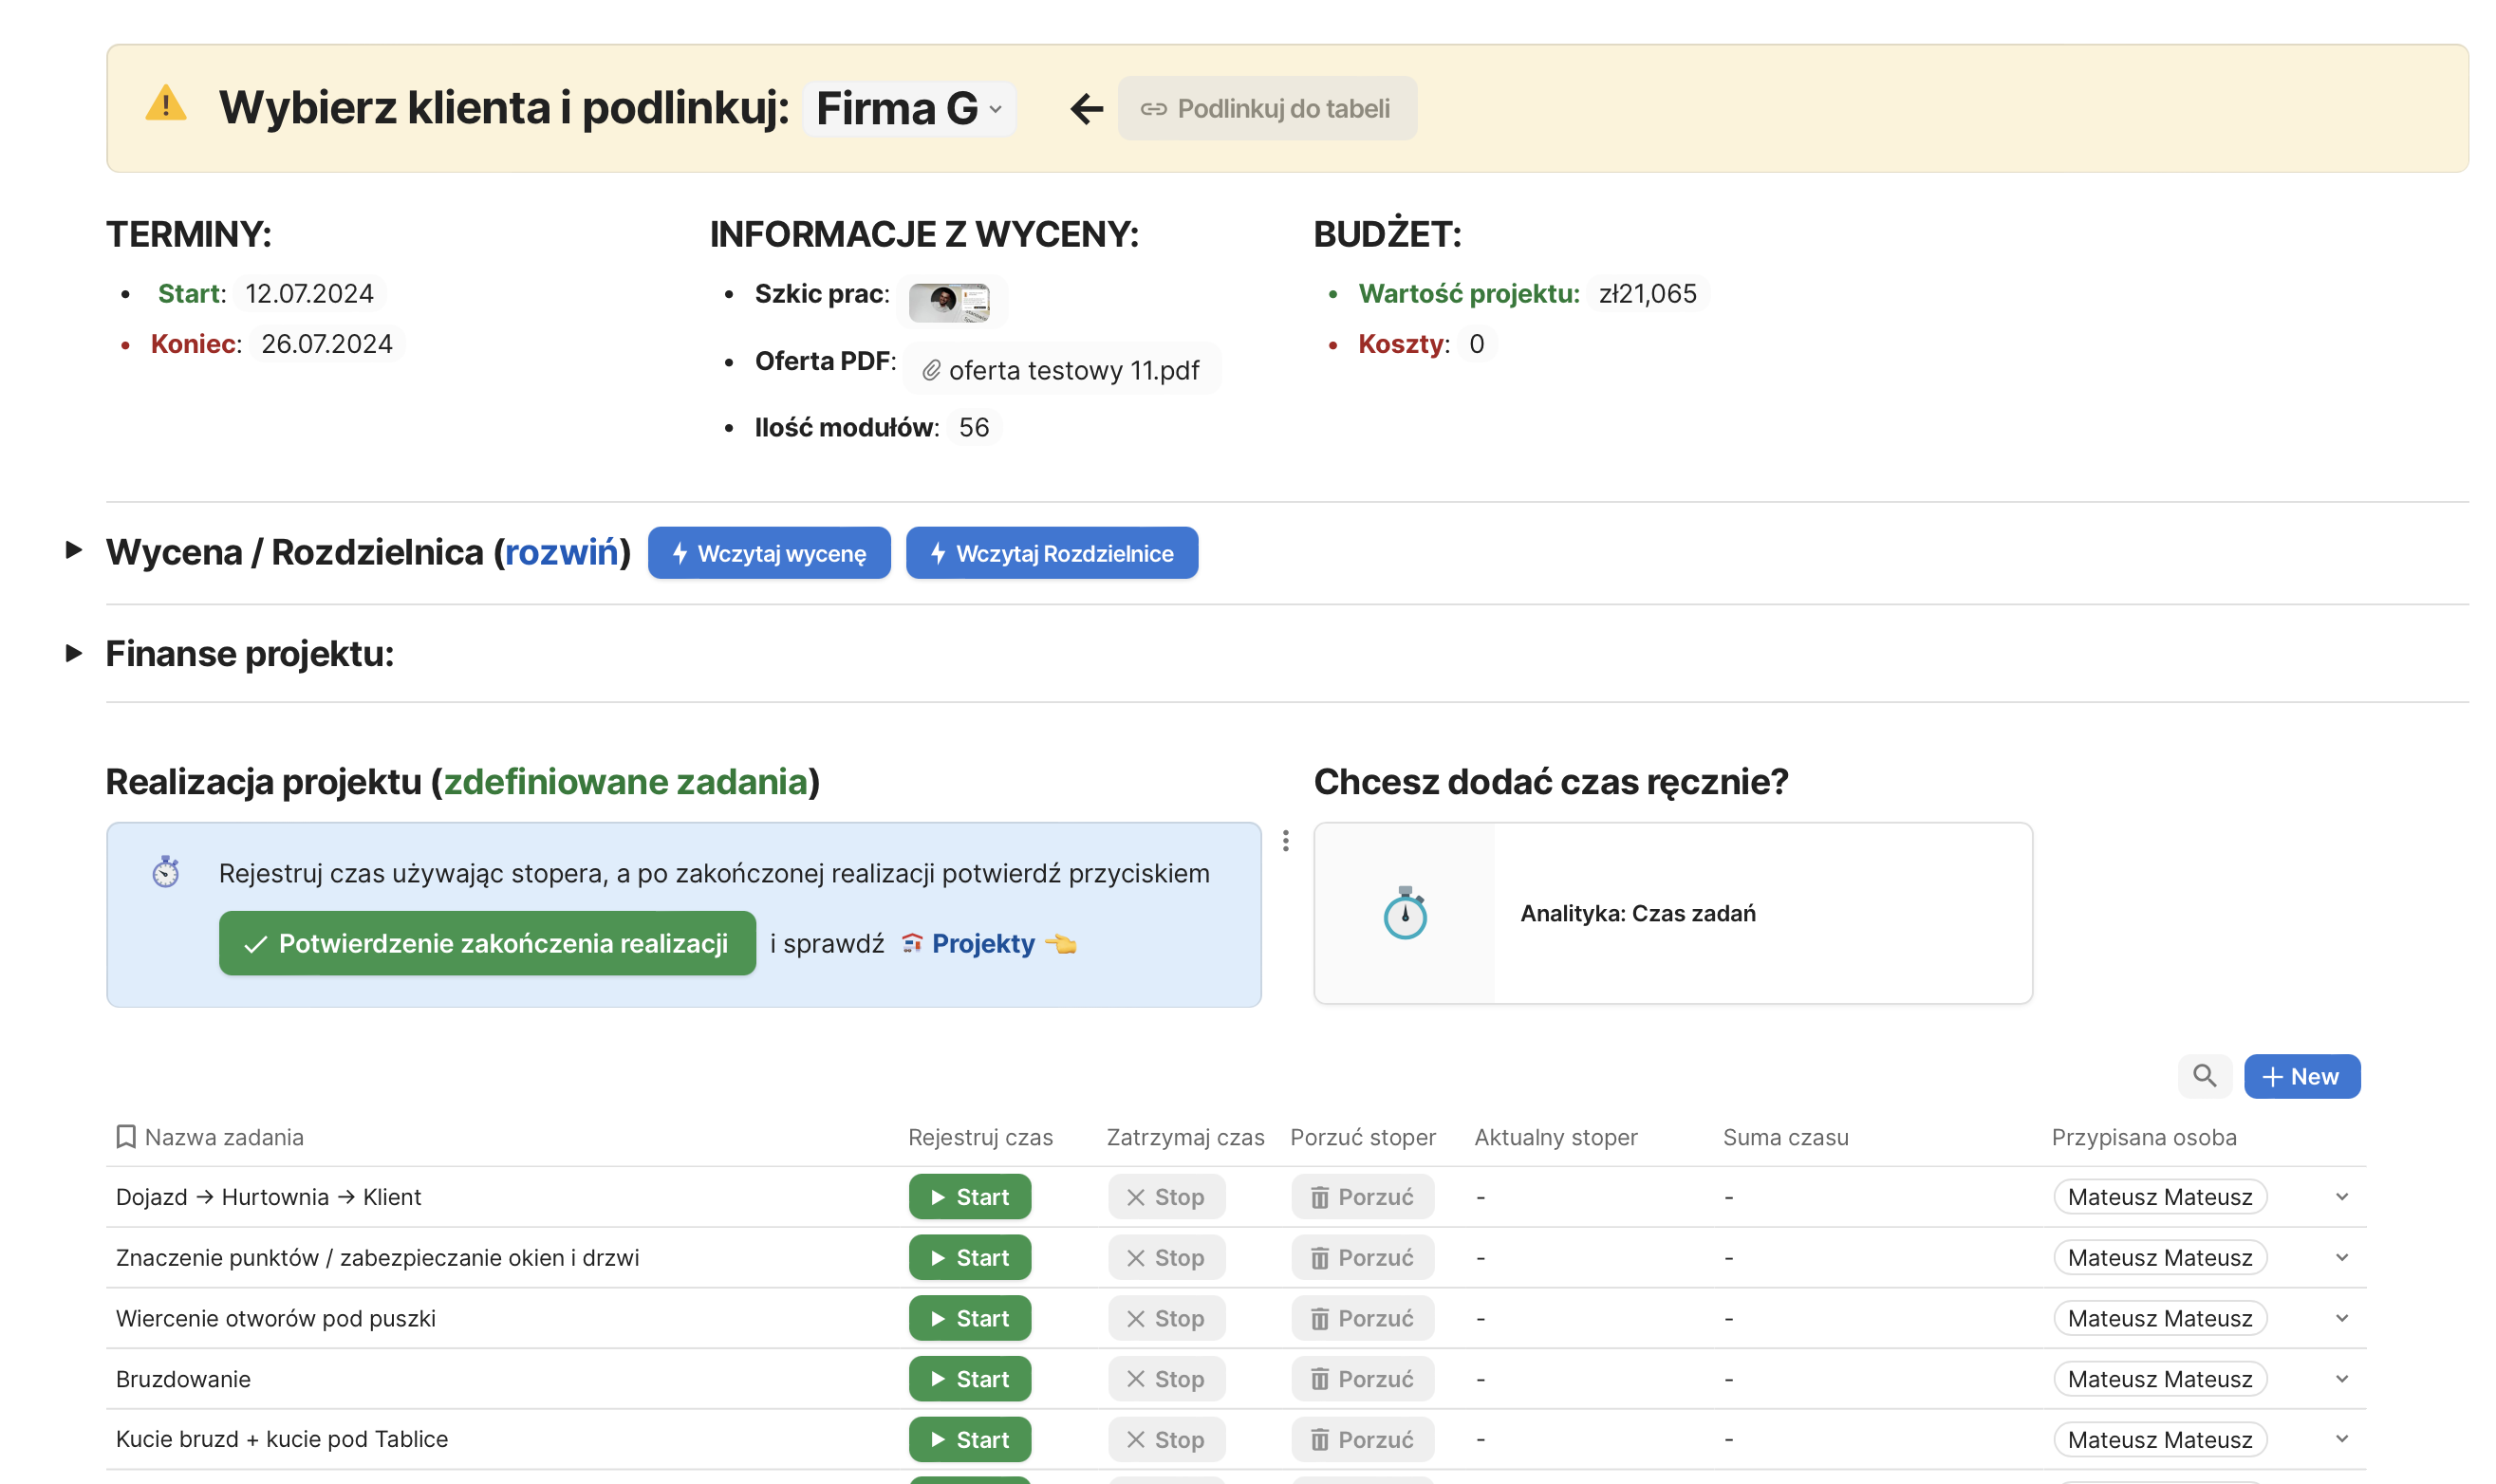The image size is (2496, 1484).
Task: Click the stopwatch icon in Analityka card
Action: tap(1404, 913)
